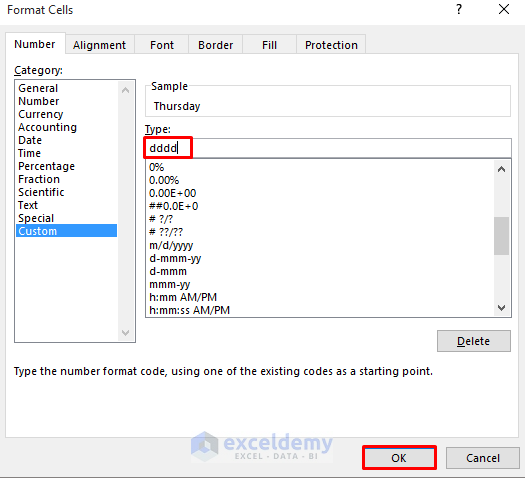Click the format list scrollbar thumb
Image resolution: width=525 pixels, height=478 pixels.
[x=501, y=236]
